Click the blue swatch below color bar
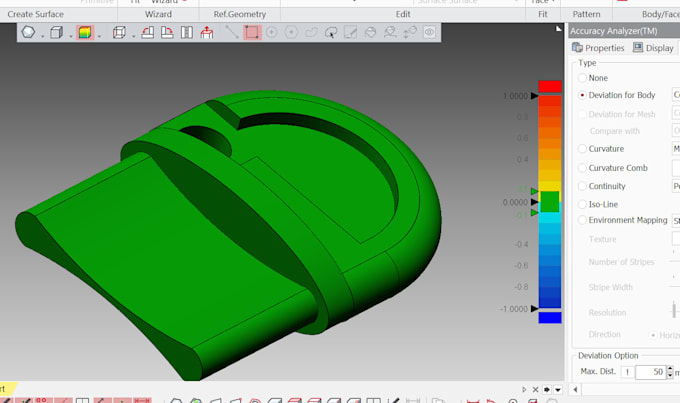This screenshot has width=680, height=403. (x=550, y=318)
